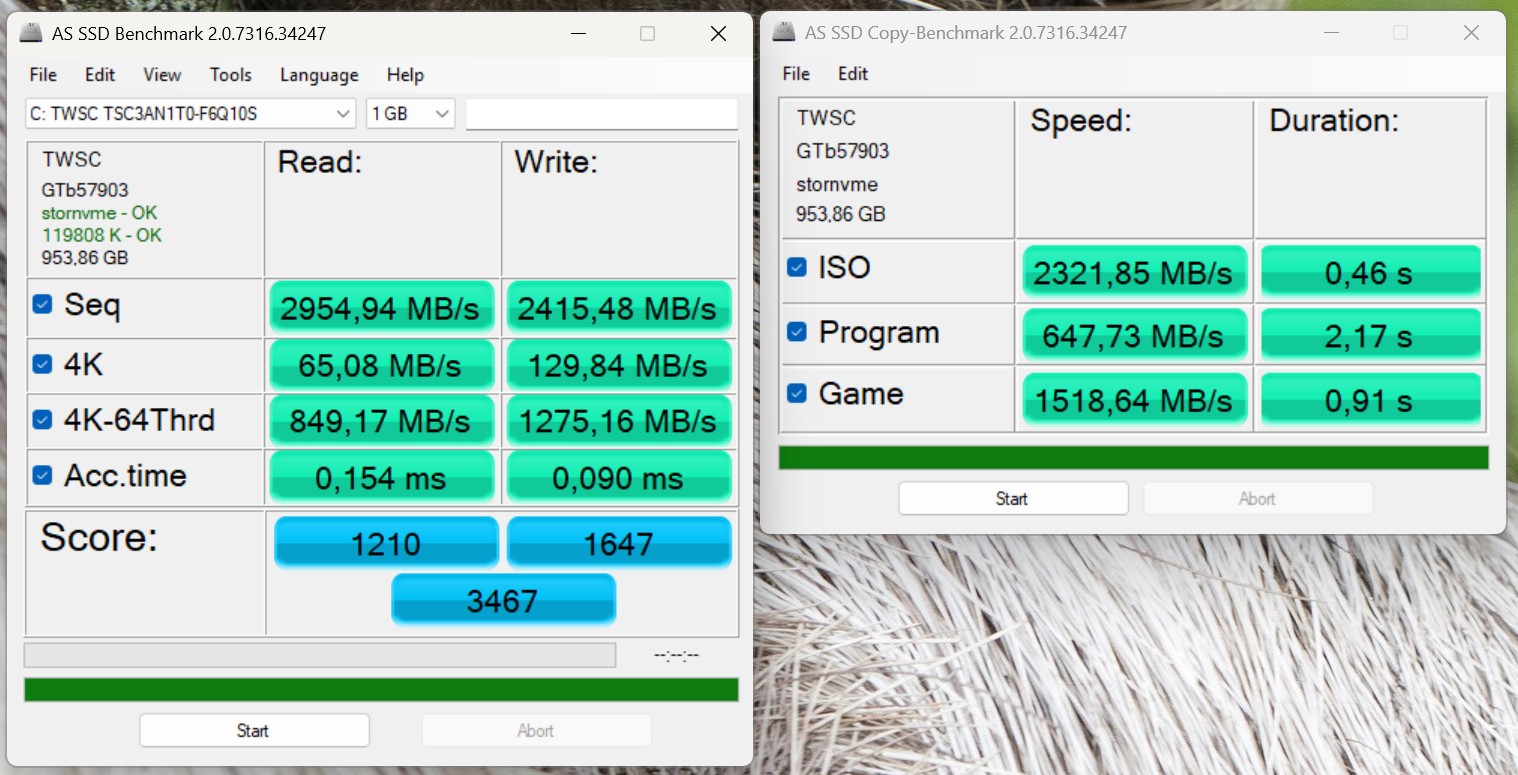This screenshot has height=775, width=1518.
Task: Disable the Game copy test checkbox
Action: tap(797, 393)
